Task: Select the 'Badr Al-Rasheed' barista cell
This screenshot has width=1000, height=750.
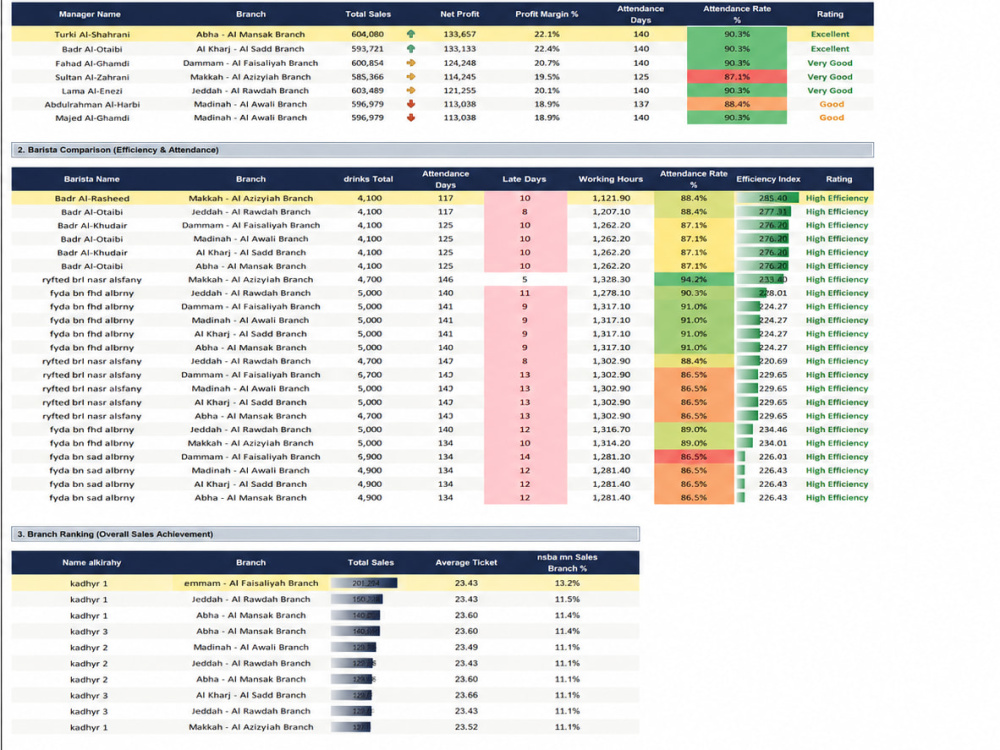Action: (x=92, y=198)
